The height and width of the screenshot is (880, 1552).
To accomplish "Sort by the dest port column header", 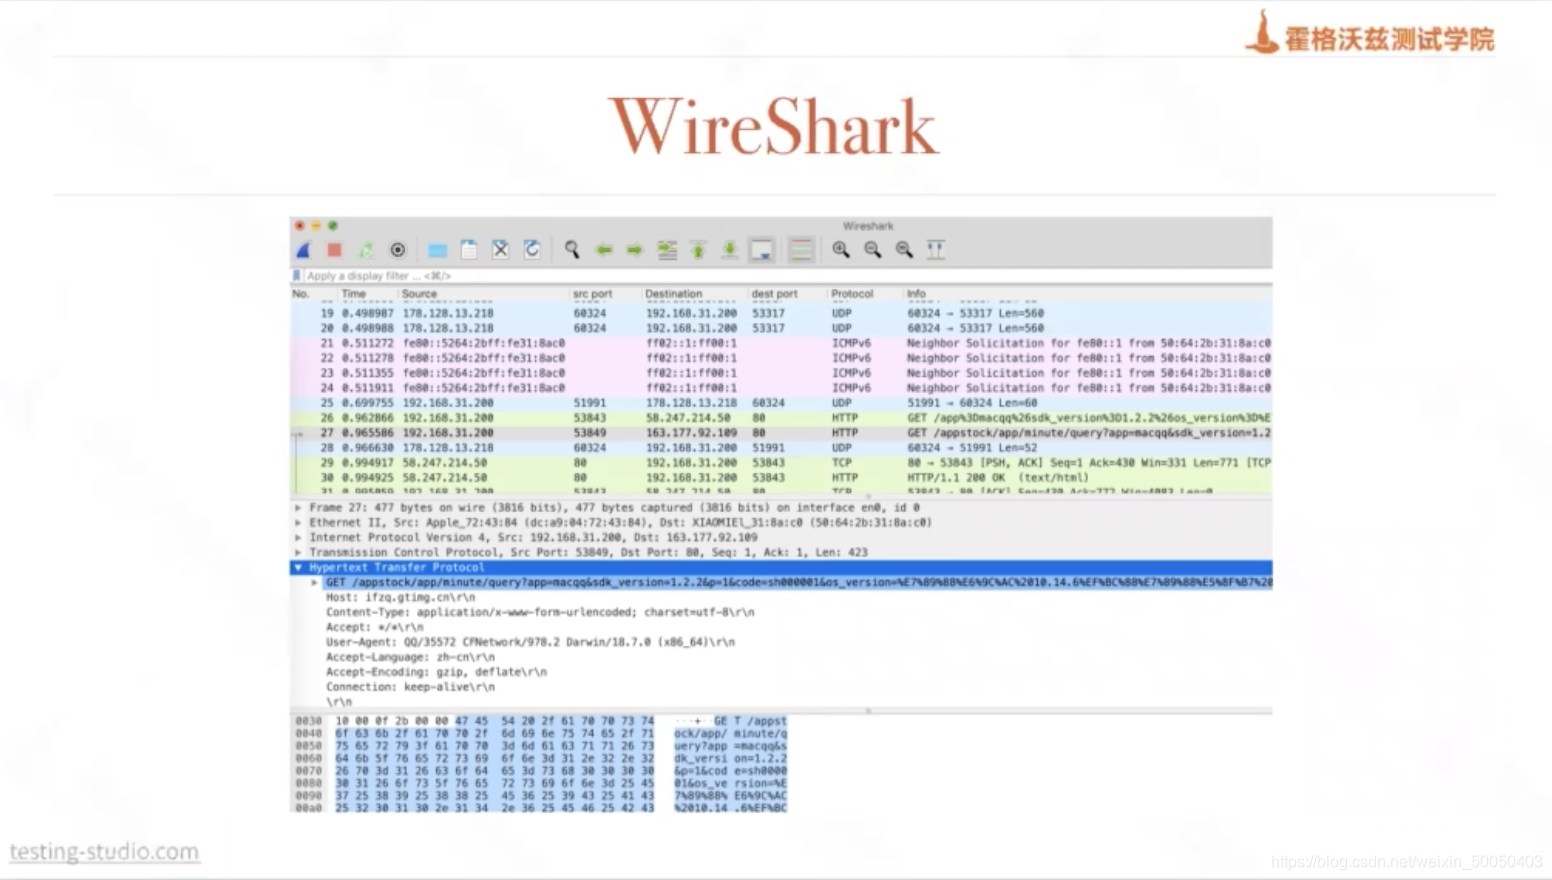I will (x=775, y=294).
